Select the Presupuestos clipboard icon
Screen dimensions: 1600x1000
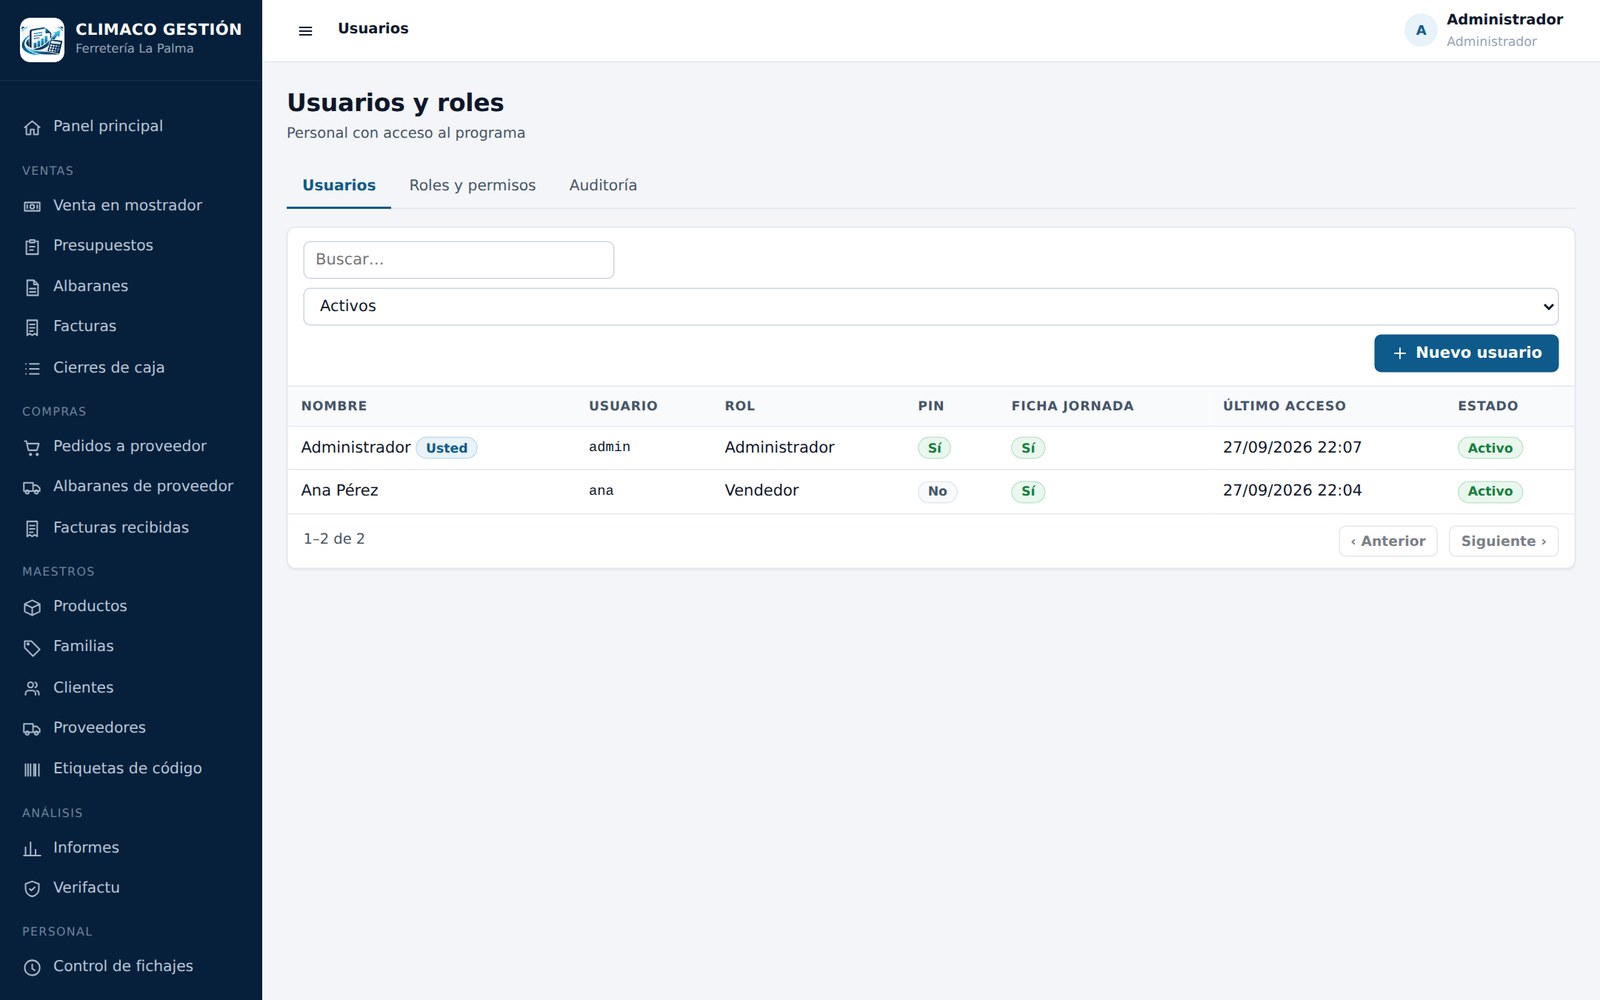[x=32, y=246]
